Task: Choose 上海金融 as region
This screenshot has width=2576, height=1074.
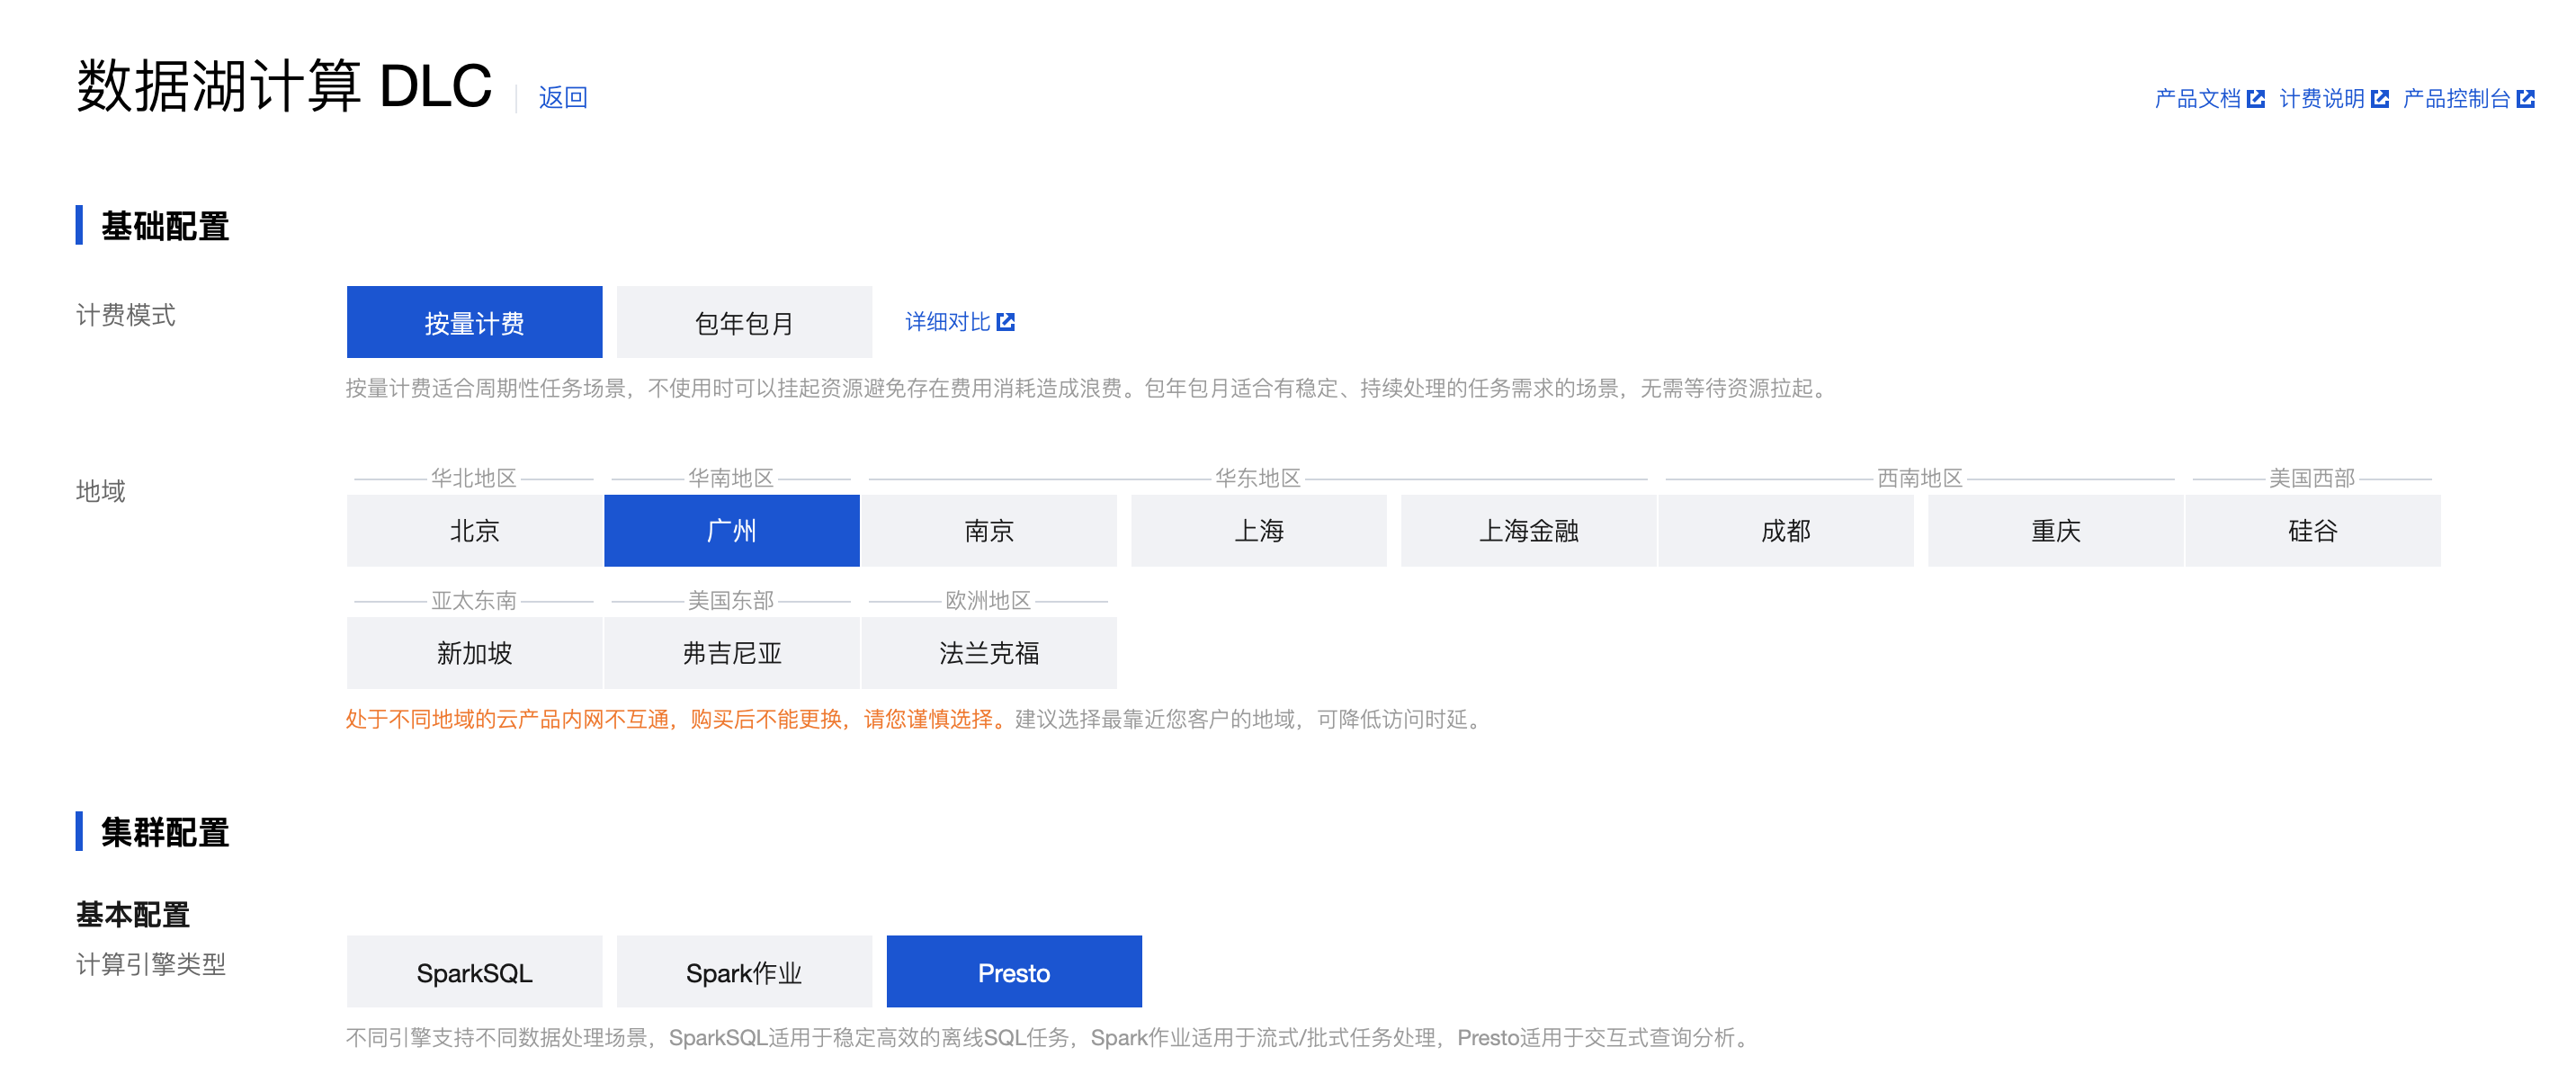Action: [1528, 530]
